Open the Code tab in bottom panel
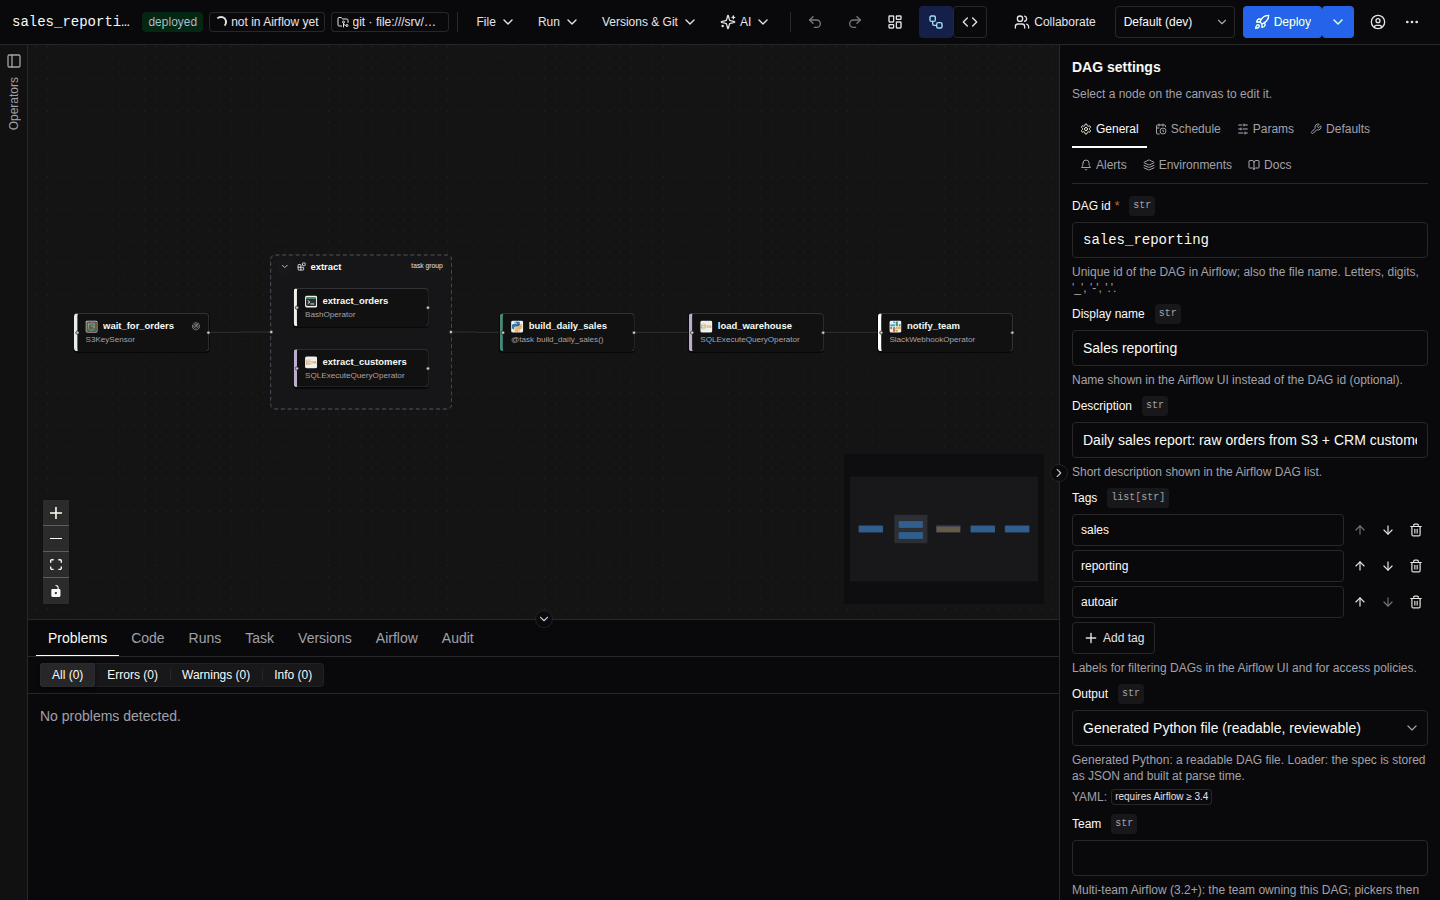Screen dimensions: 1440x900 tap(148, 638)
